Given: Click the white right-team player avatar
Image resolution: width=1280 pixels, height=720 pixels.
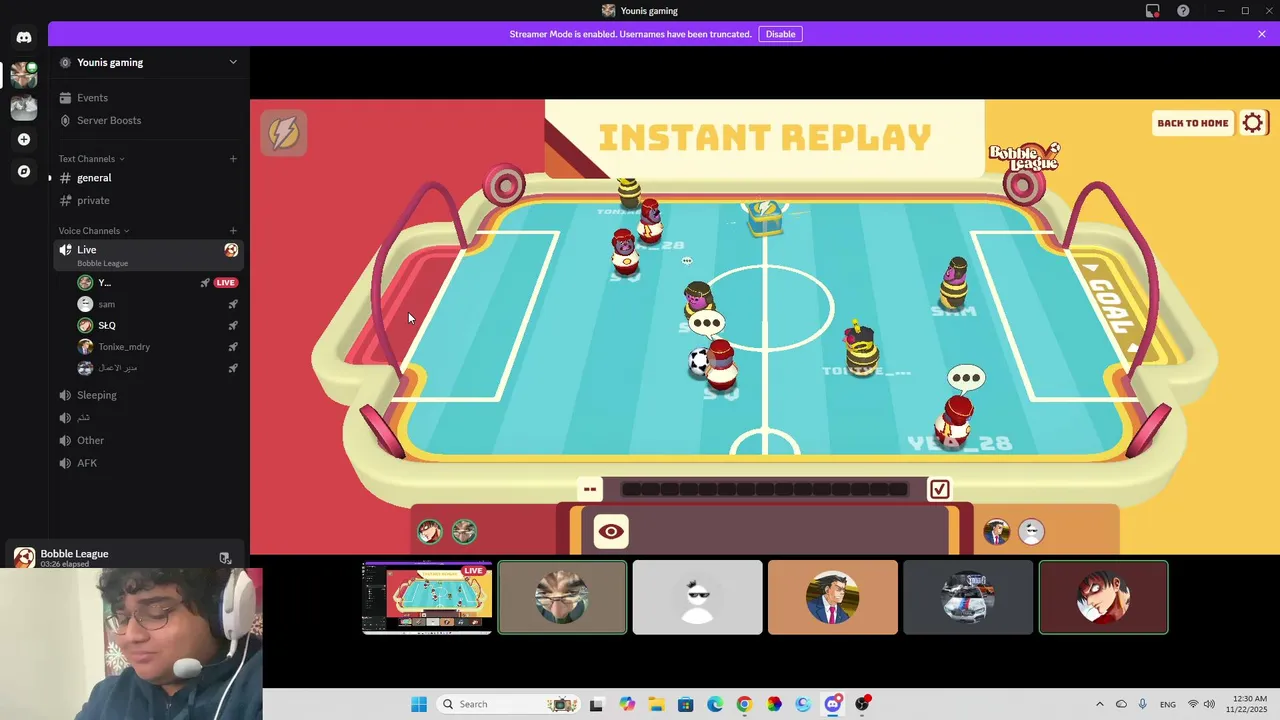Looking at the screenshot, I should pyautogui.click(x=1031, y=532).
